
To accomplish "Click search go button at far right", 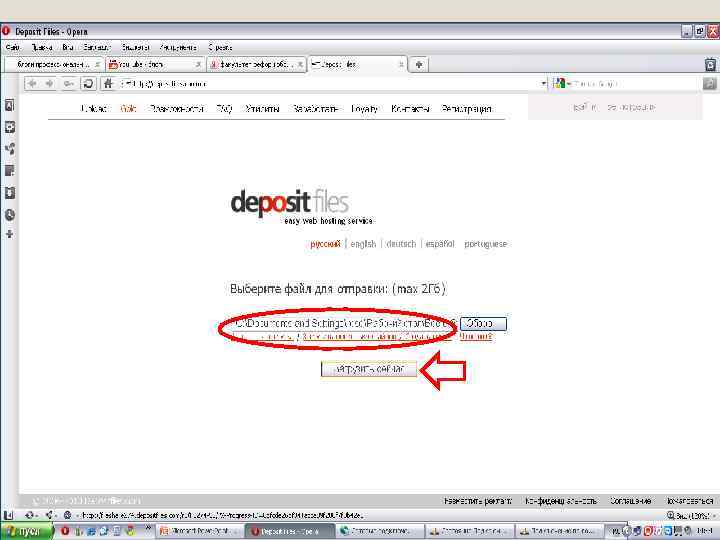I will (x=709, y=84).
